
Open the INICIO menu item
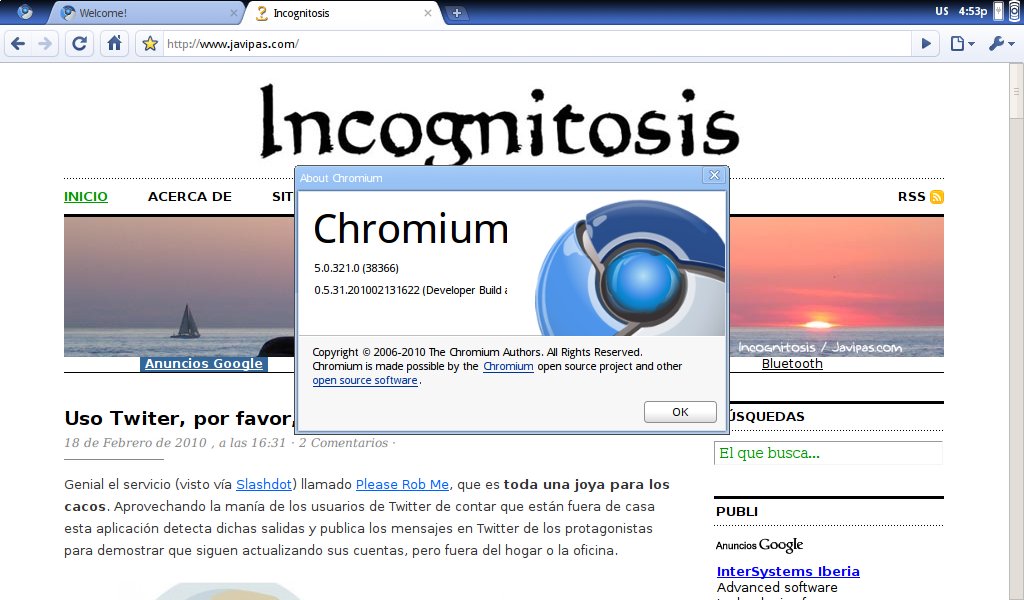pos(86,197)
